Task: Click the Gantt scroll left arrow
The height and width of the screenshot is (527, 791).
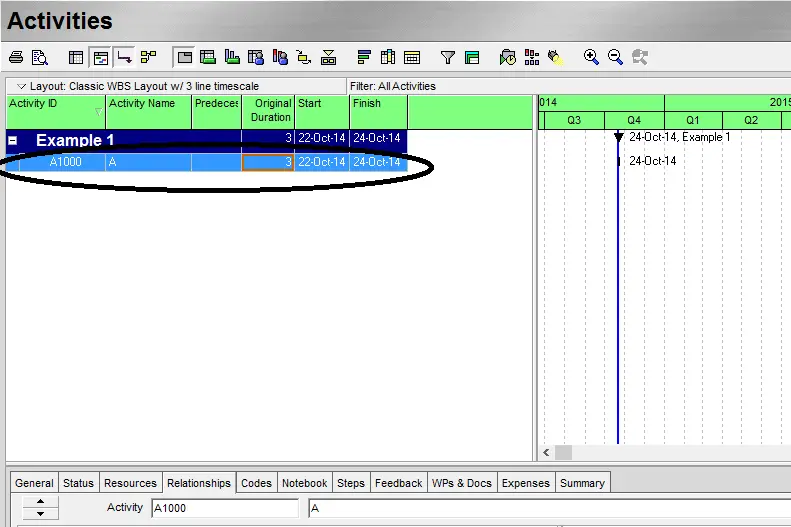Action: click(x=546, y=452)
